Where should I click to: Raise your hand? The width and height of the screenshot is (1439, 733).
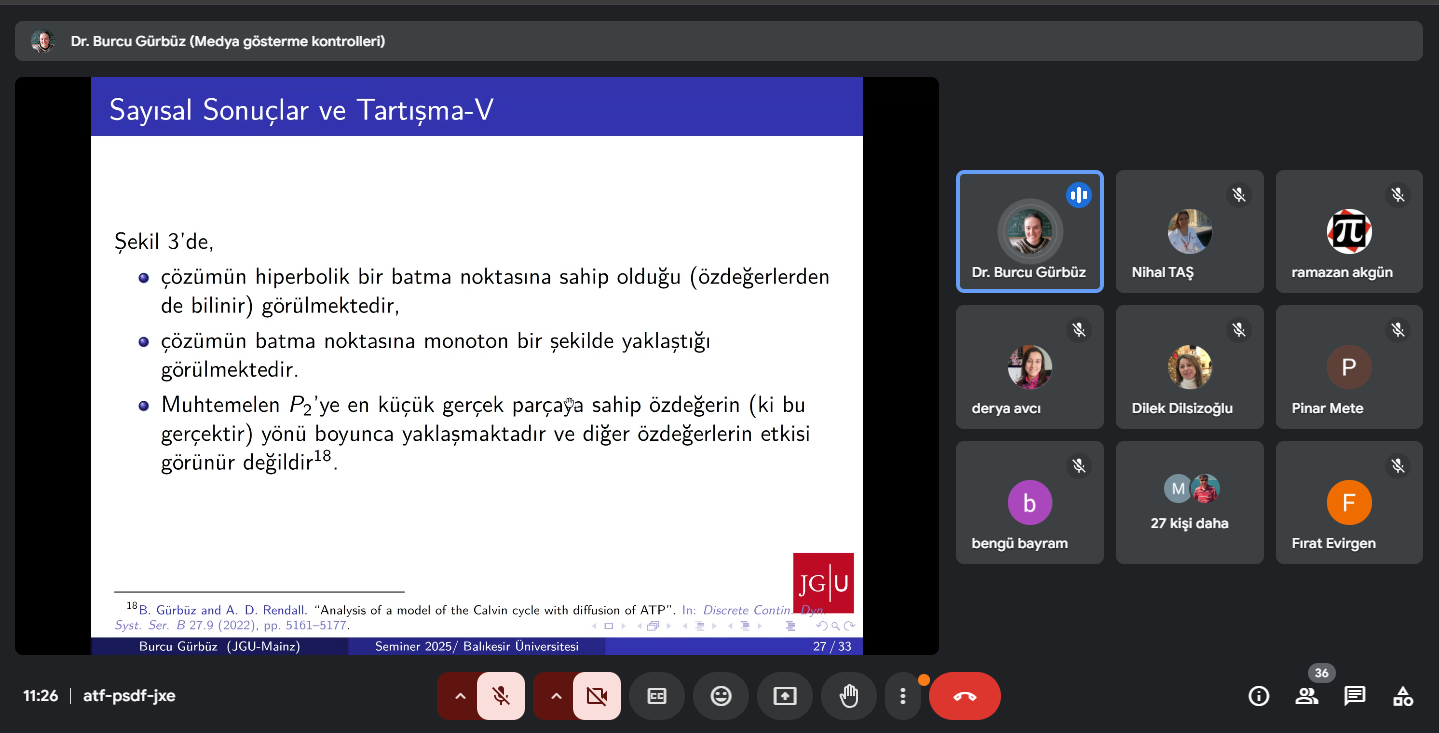pyautogui.click(x=849, y=696)
